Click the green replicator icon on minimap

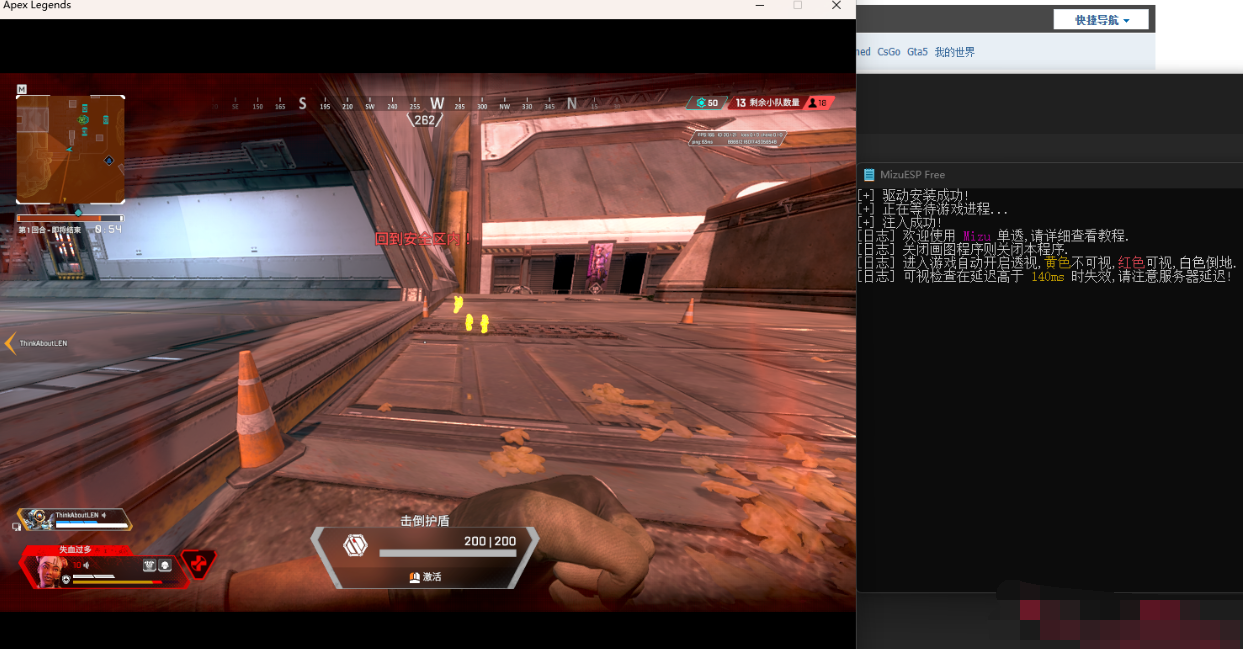pyautogui.click(x=83, y=120)
